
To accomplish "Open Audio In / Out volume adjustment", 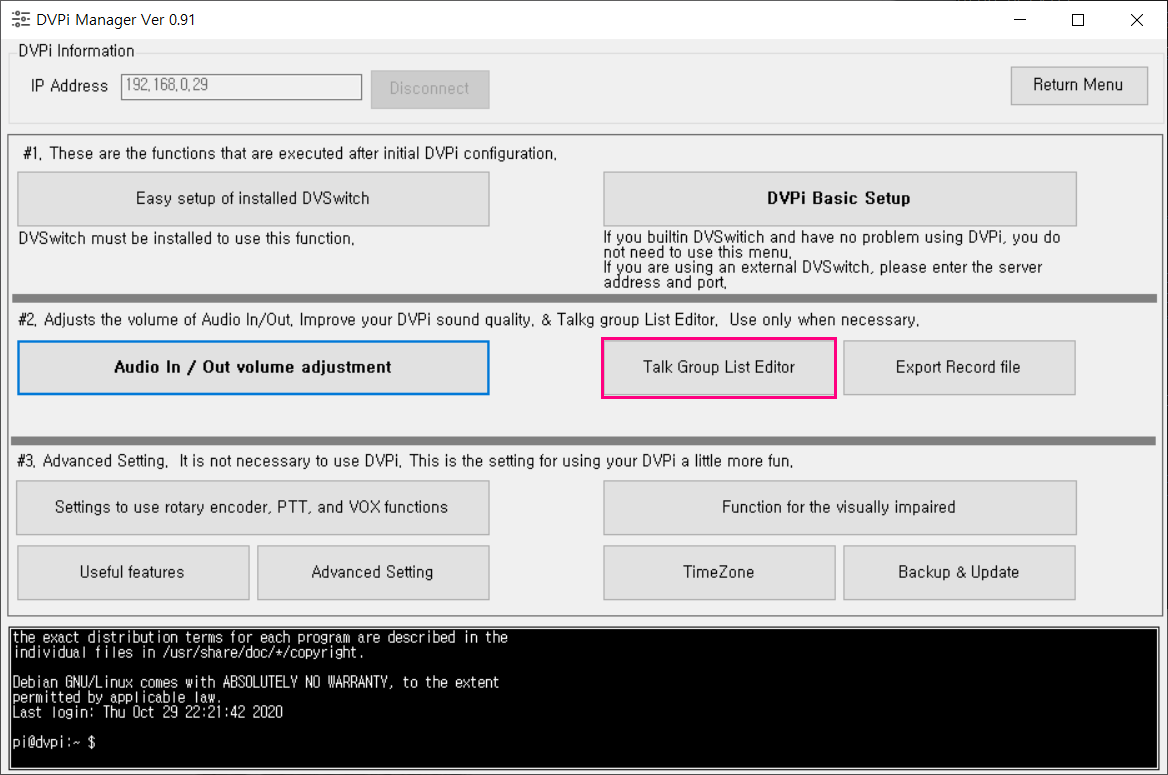I will coord(253,367).
